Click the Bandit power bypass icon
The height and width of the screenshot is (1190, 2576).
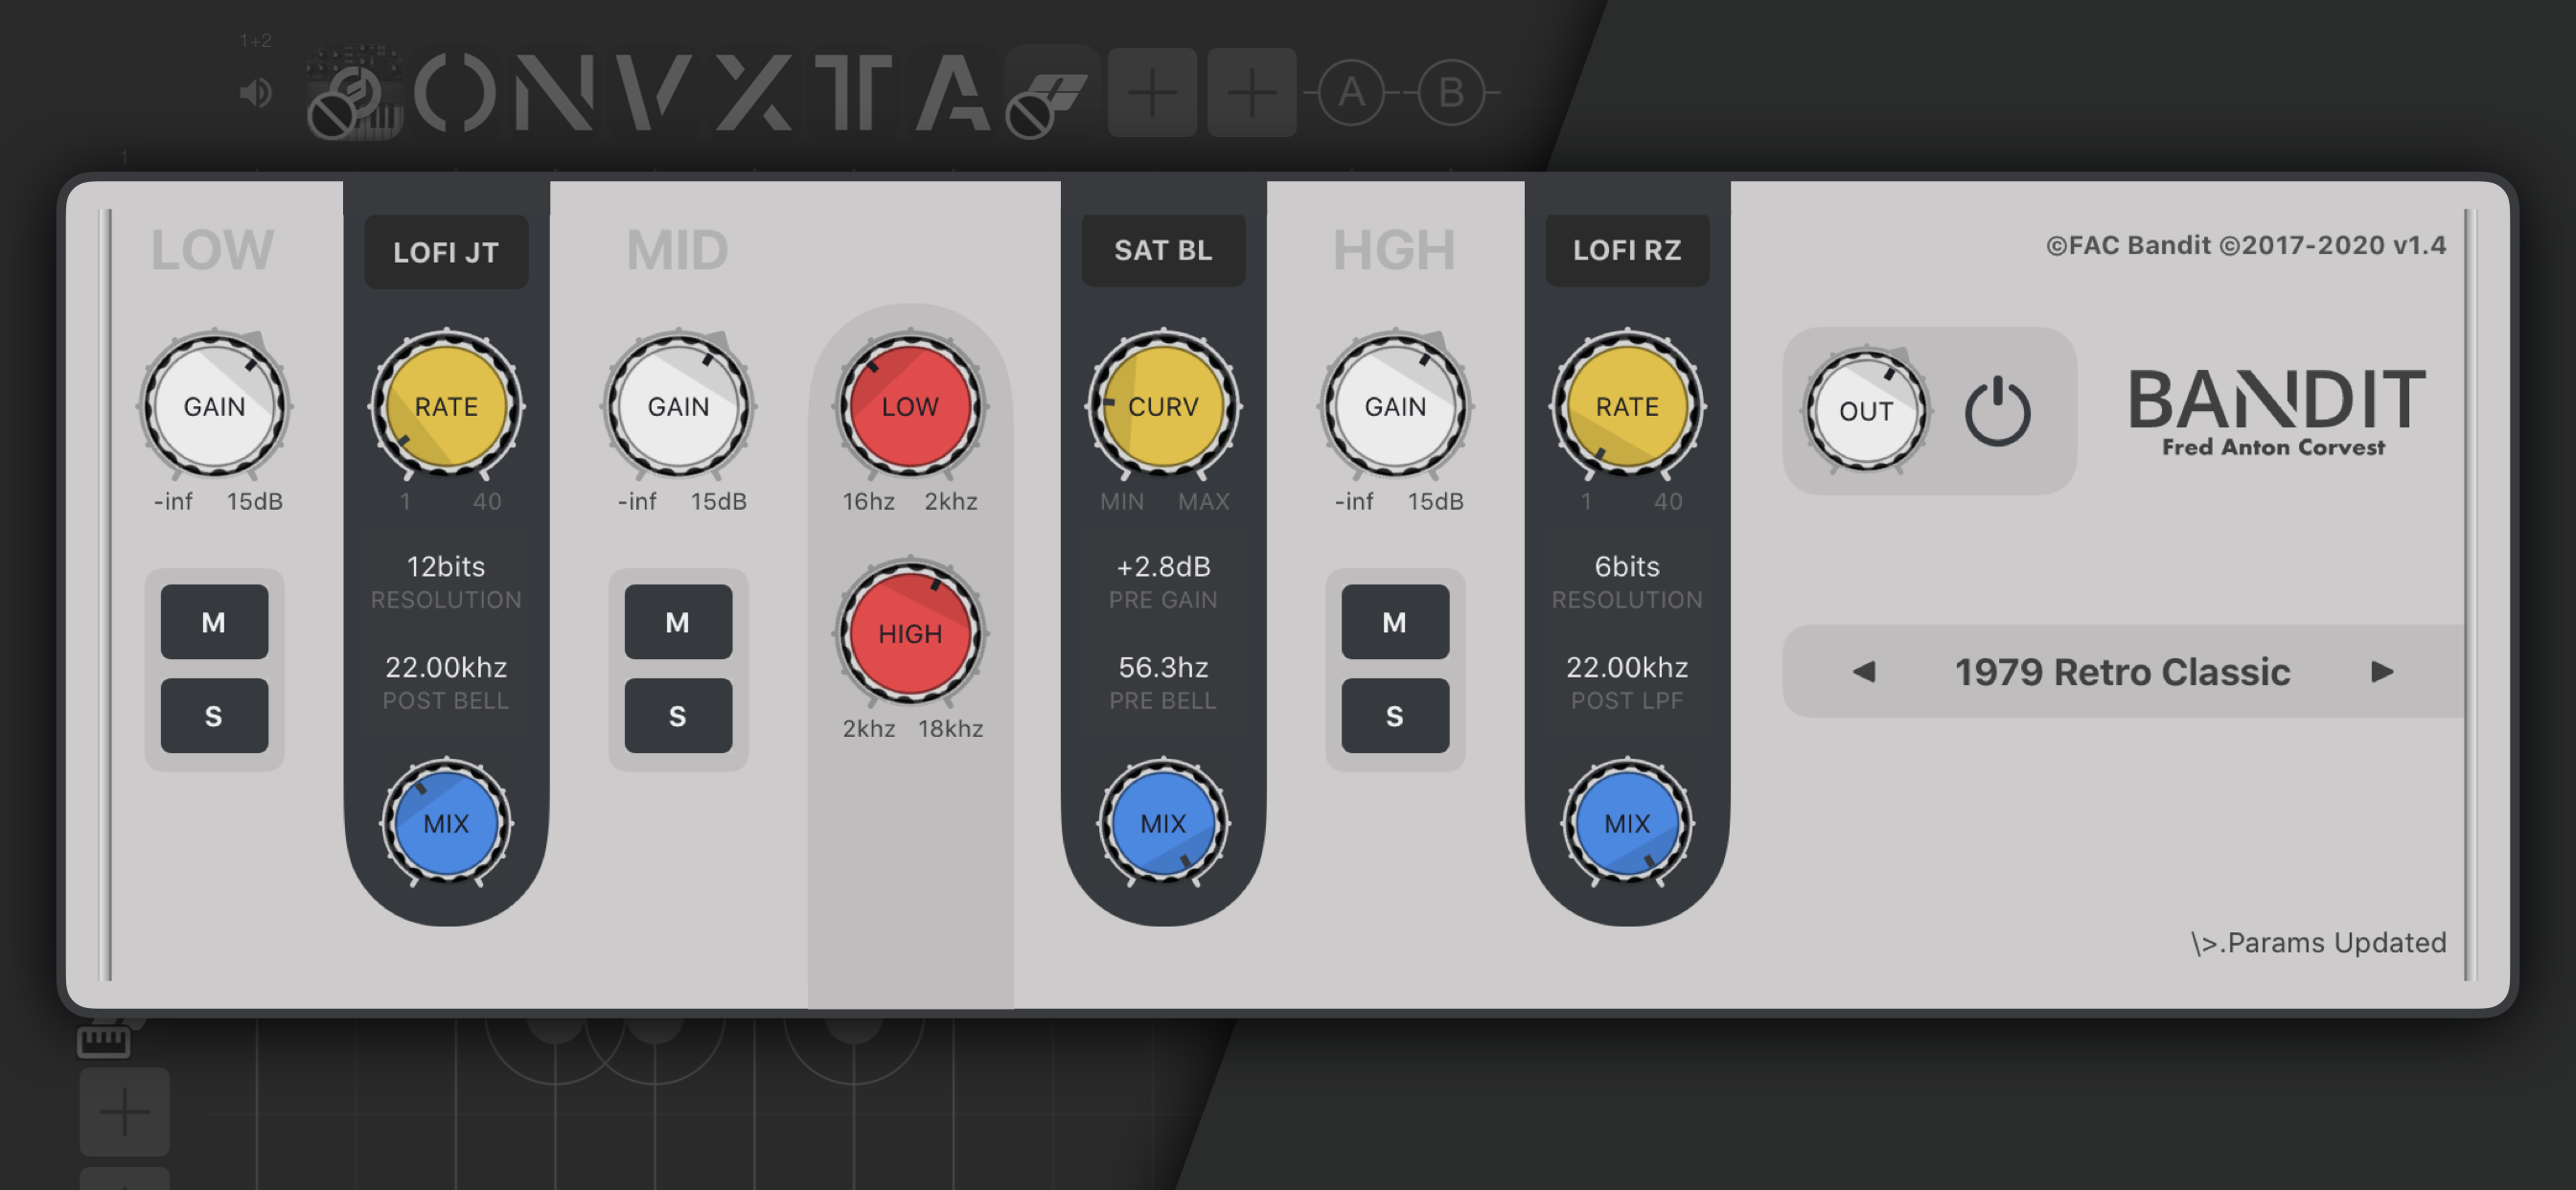1997,411
